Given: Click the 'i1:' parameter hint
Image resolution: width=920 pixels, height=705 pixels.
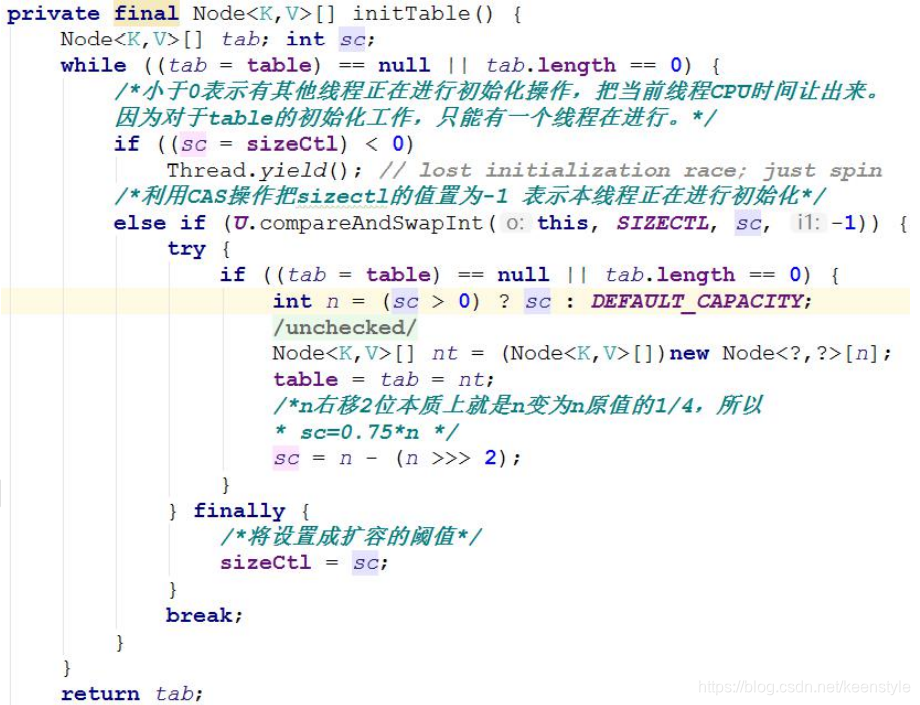Looking at the screenshot, I should tap(809, 223).
